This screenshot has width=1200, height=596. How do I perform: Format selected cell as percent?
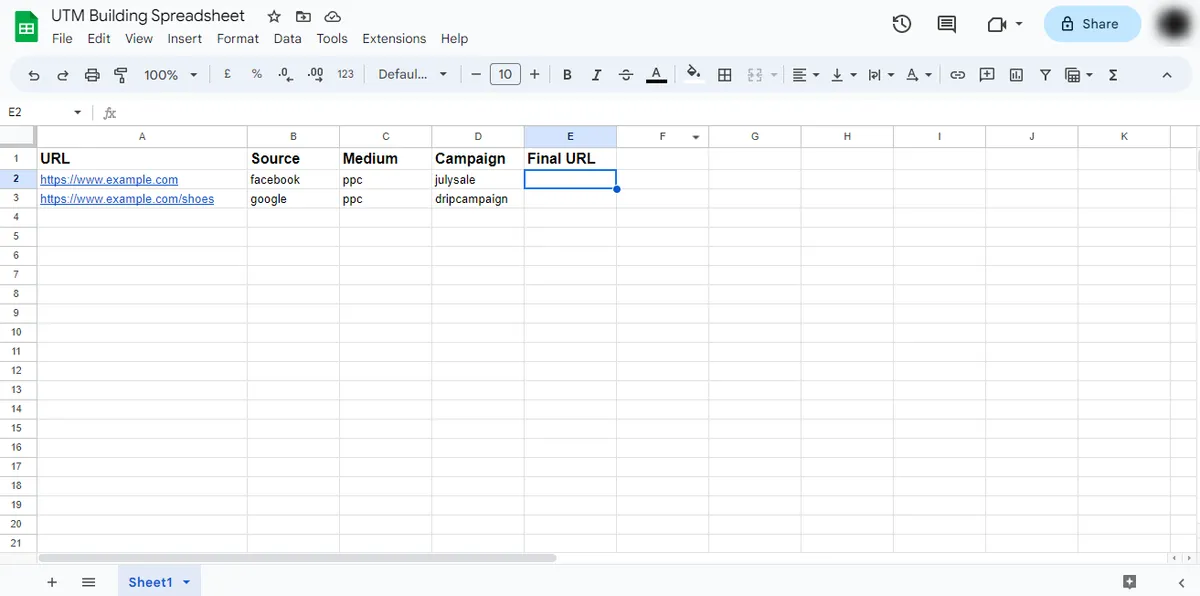point(256,74)
